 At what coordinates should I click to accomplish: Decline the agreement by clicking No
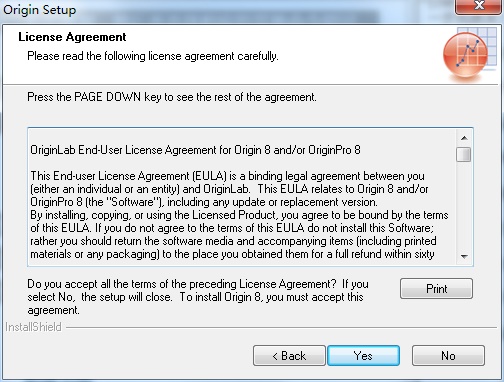click(x=448, y=356)
